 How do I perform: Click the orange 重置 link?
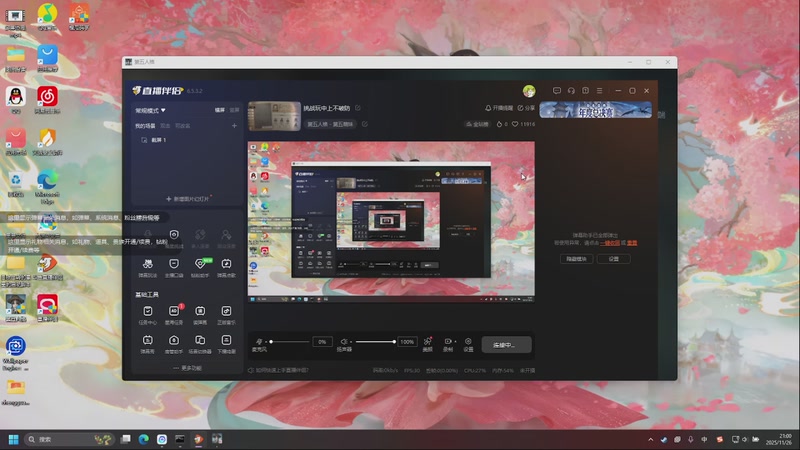[632, 243]
